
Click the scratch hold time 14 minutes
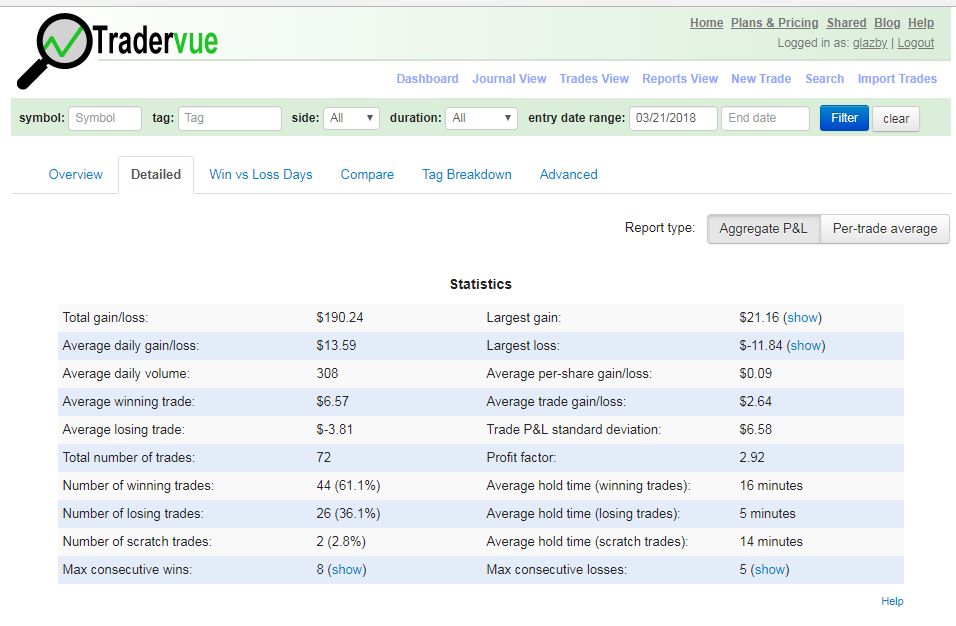click(771, 542)
